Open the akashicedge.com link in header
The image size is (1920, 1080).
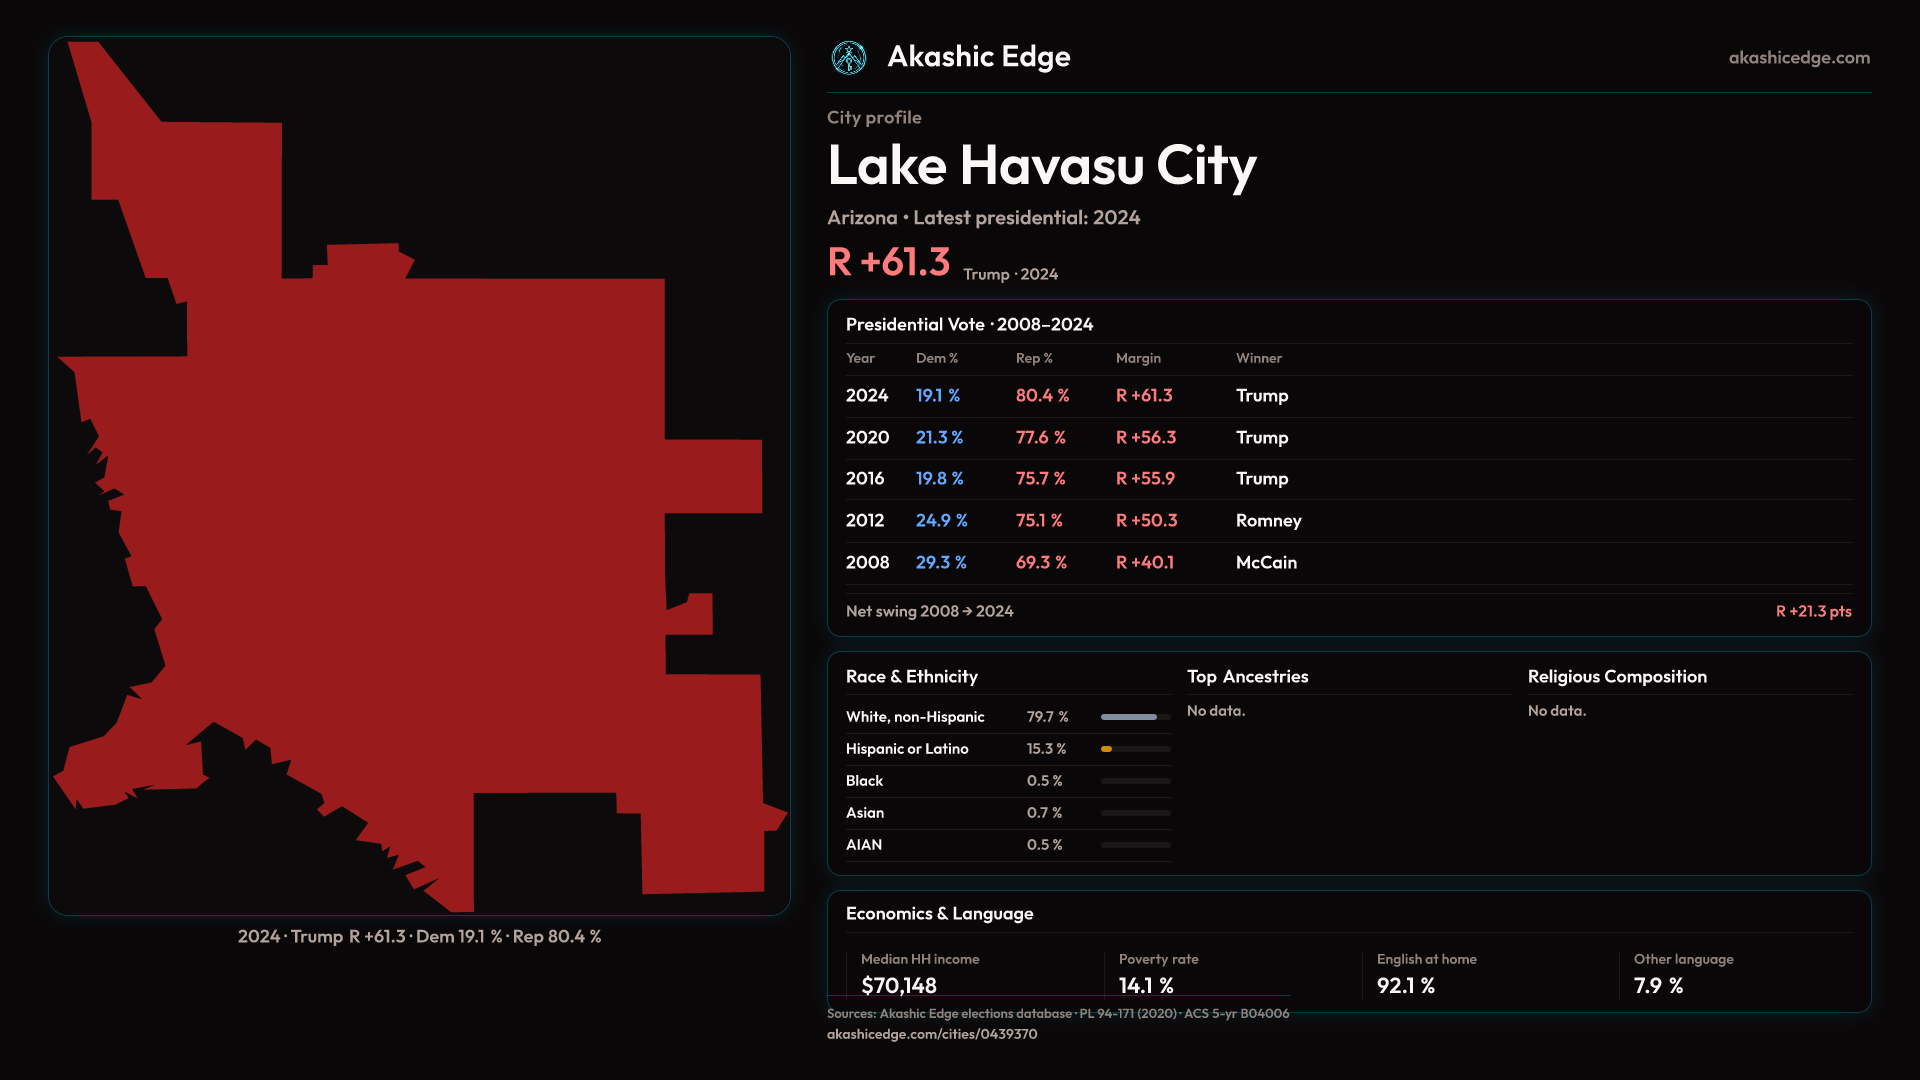[x=1798, y=58]
